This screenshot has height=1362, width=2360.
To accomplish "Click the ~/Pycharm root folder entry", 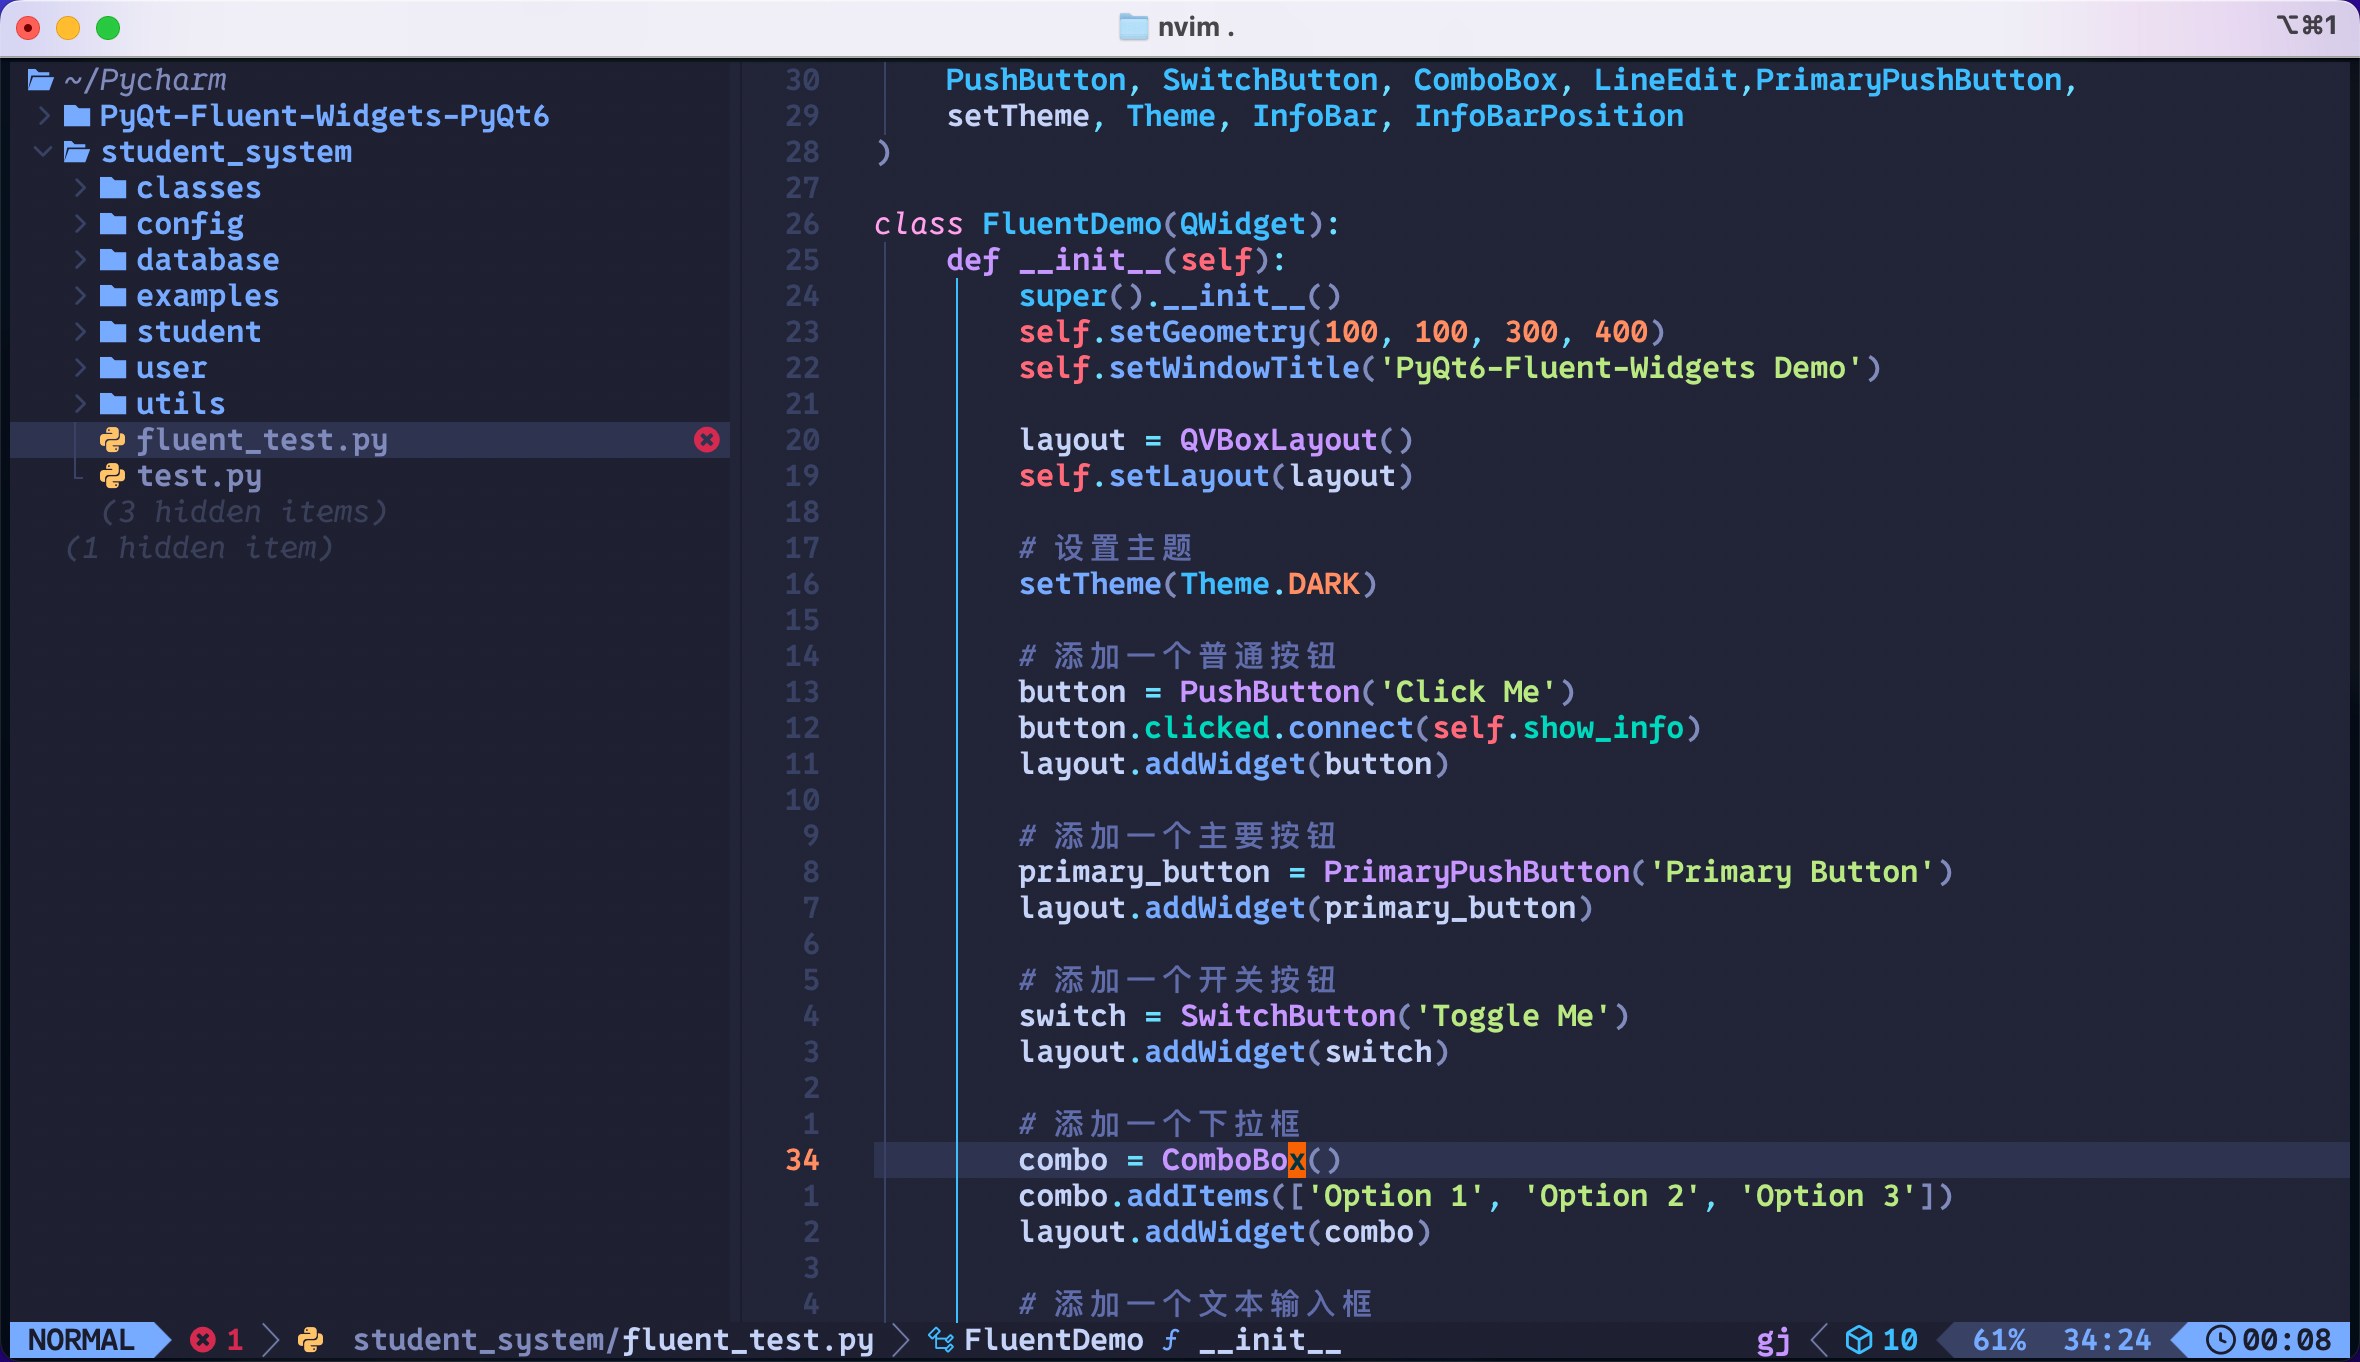I will (x=145, y=80).
